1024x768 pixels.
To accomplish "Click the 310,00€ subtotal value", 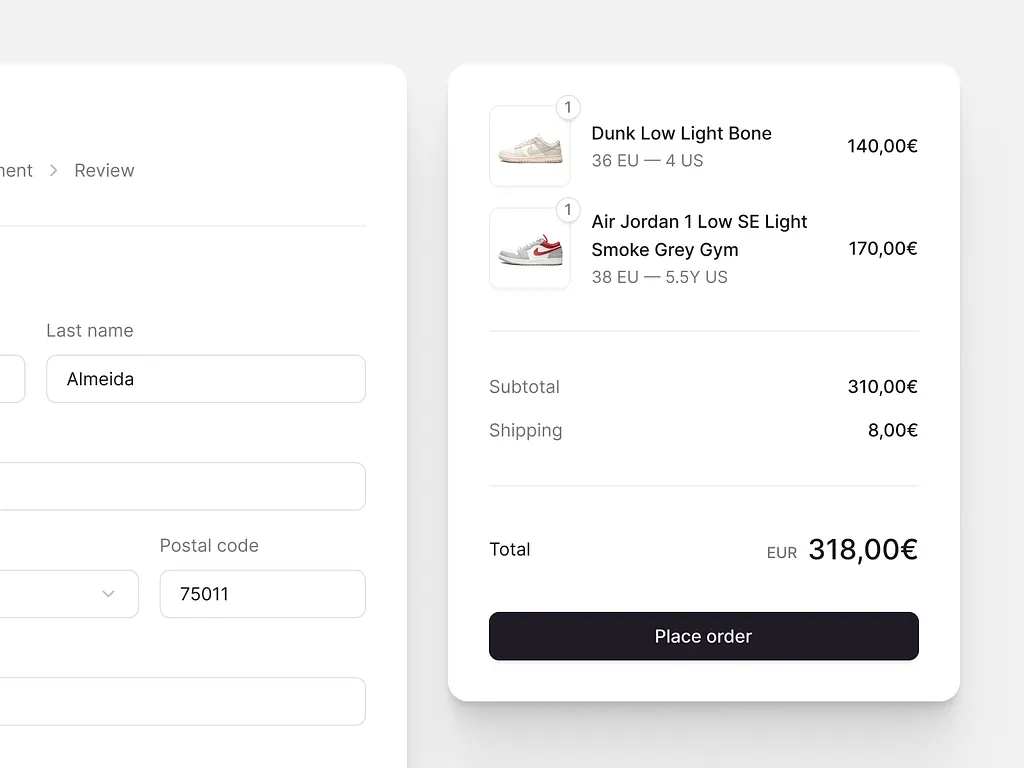I will [882, 387].
